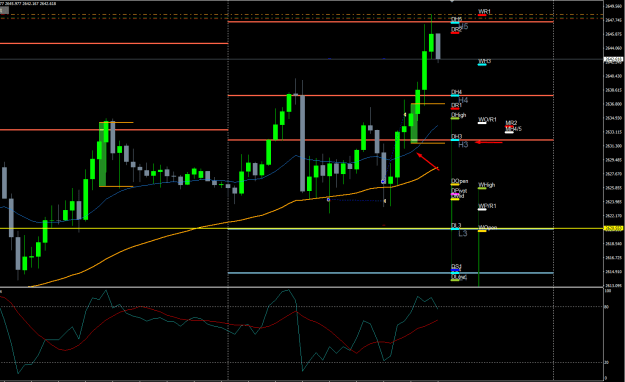Click the MR2 monthly resistance label
Image resolution: width=625 pixels, height=382 pixels.
click(x=511, y=123)
